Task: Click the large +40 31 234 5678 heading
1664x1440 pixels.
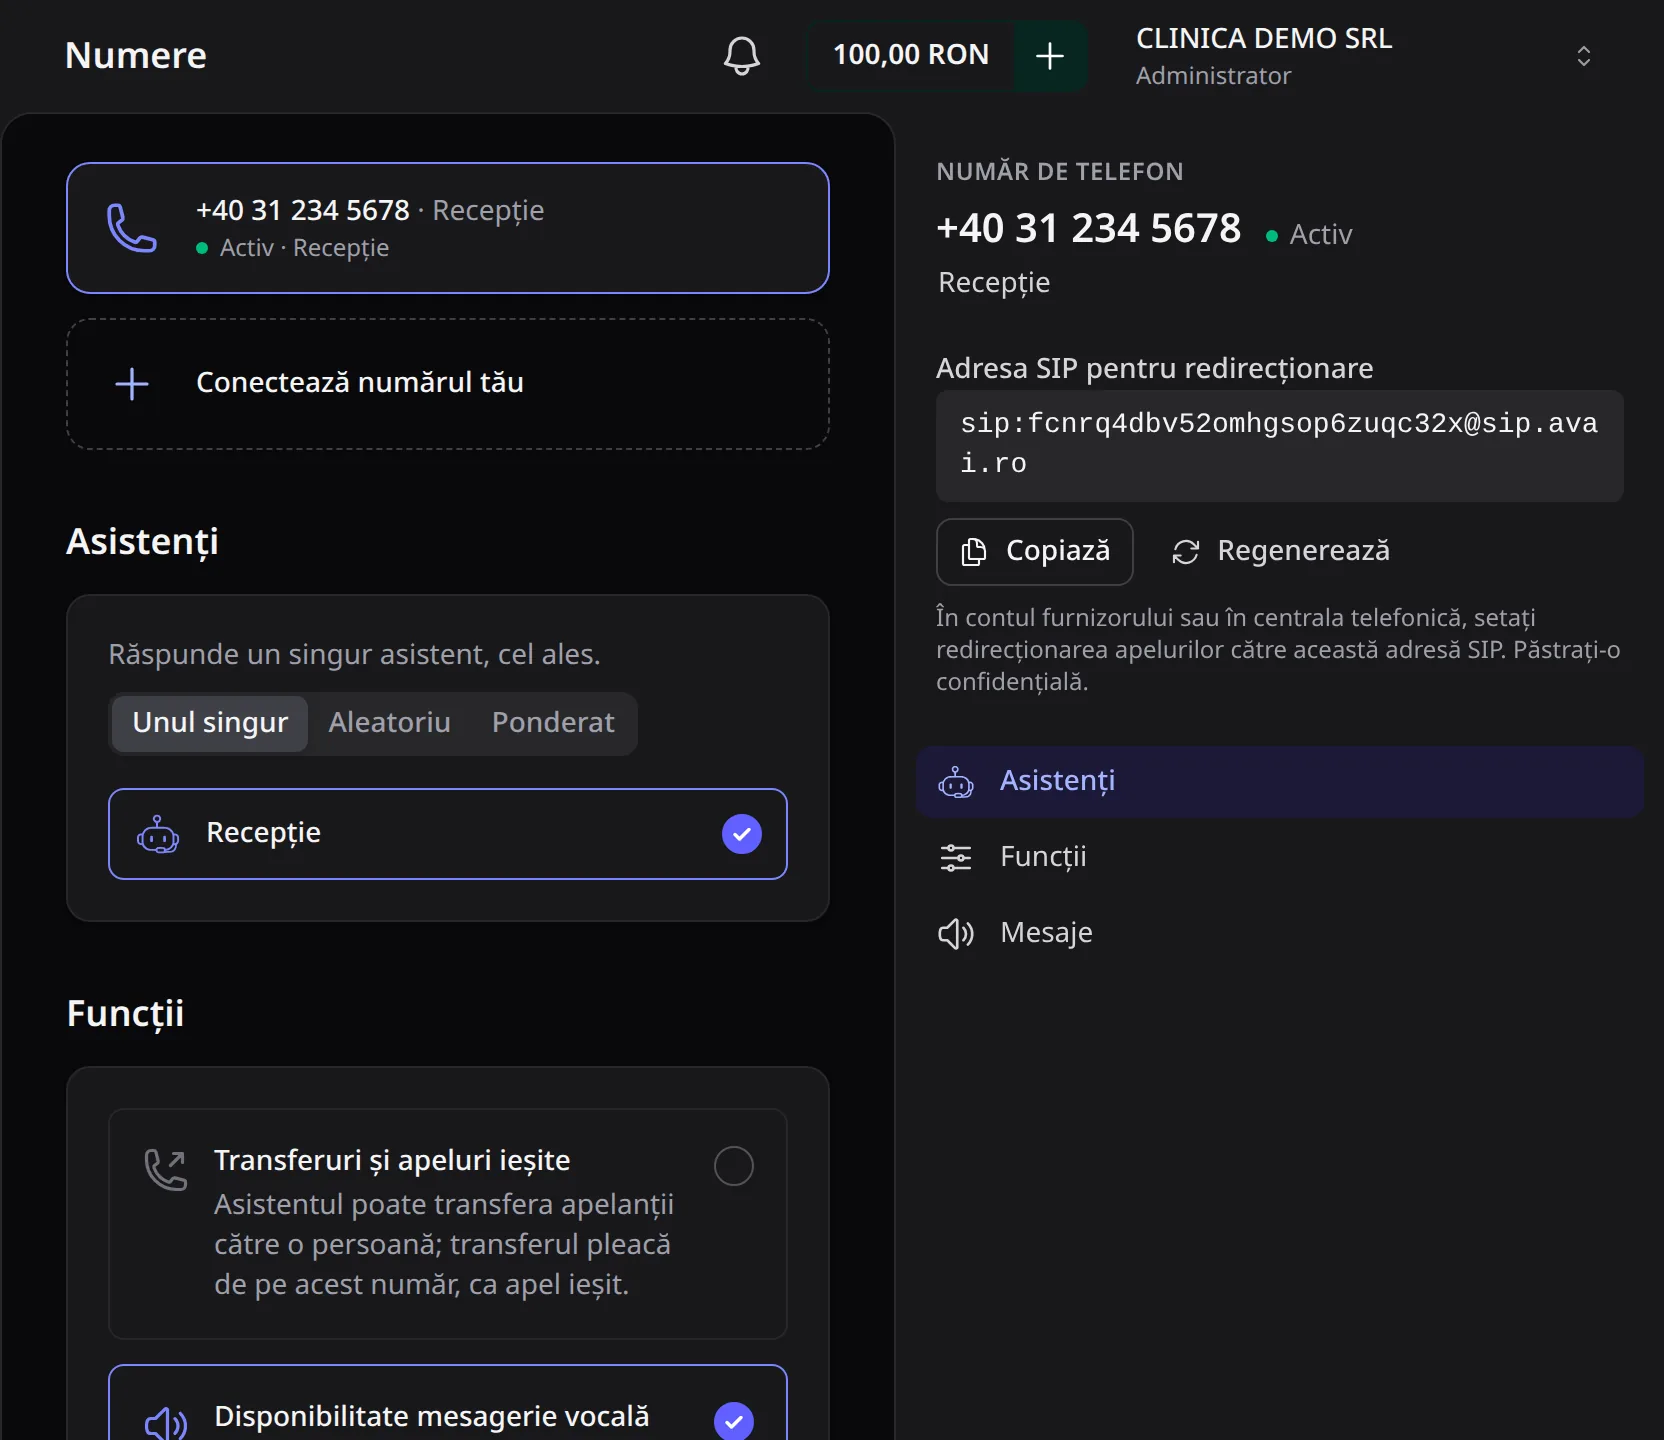Action: coord(1089,228)
